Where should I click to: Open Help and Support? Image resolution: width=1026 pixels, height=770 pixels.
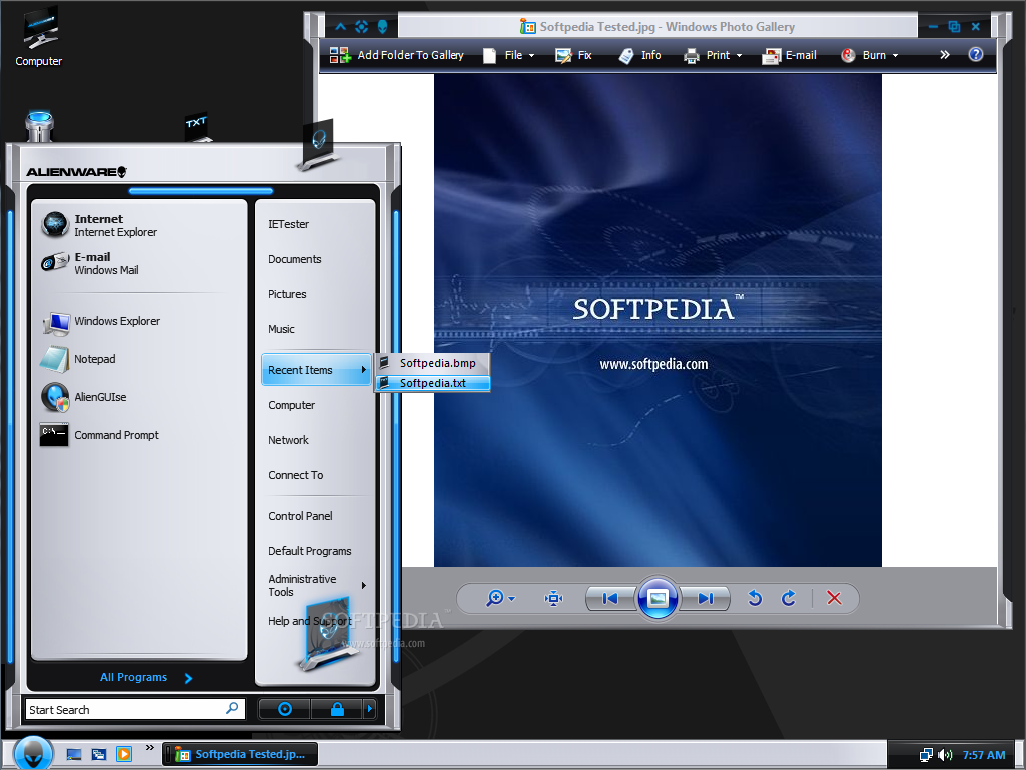pyautogui.click(x=310, y=621)
